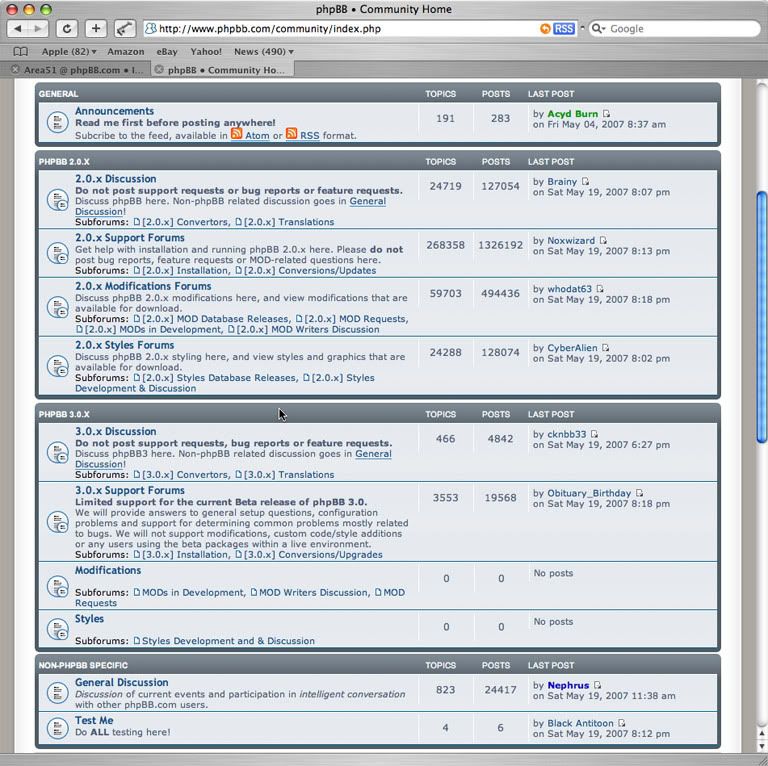Open the Amazon bookmark
Image resolution: width=768 pixels, height=766 pixels.
point(126,51)
